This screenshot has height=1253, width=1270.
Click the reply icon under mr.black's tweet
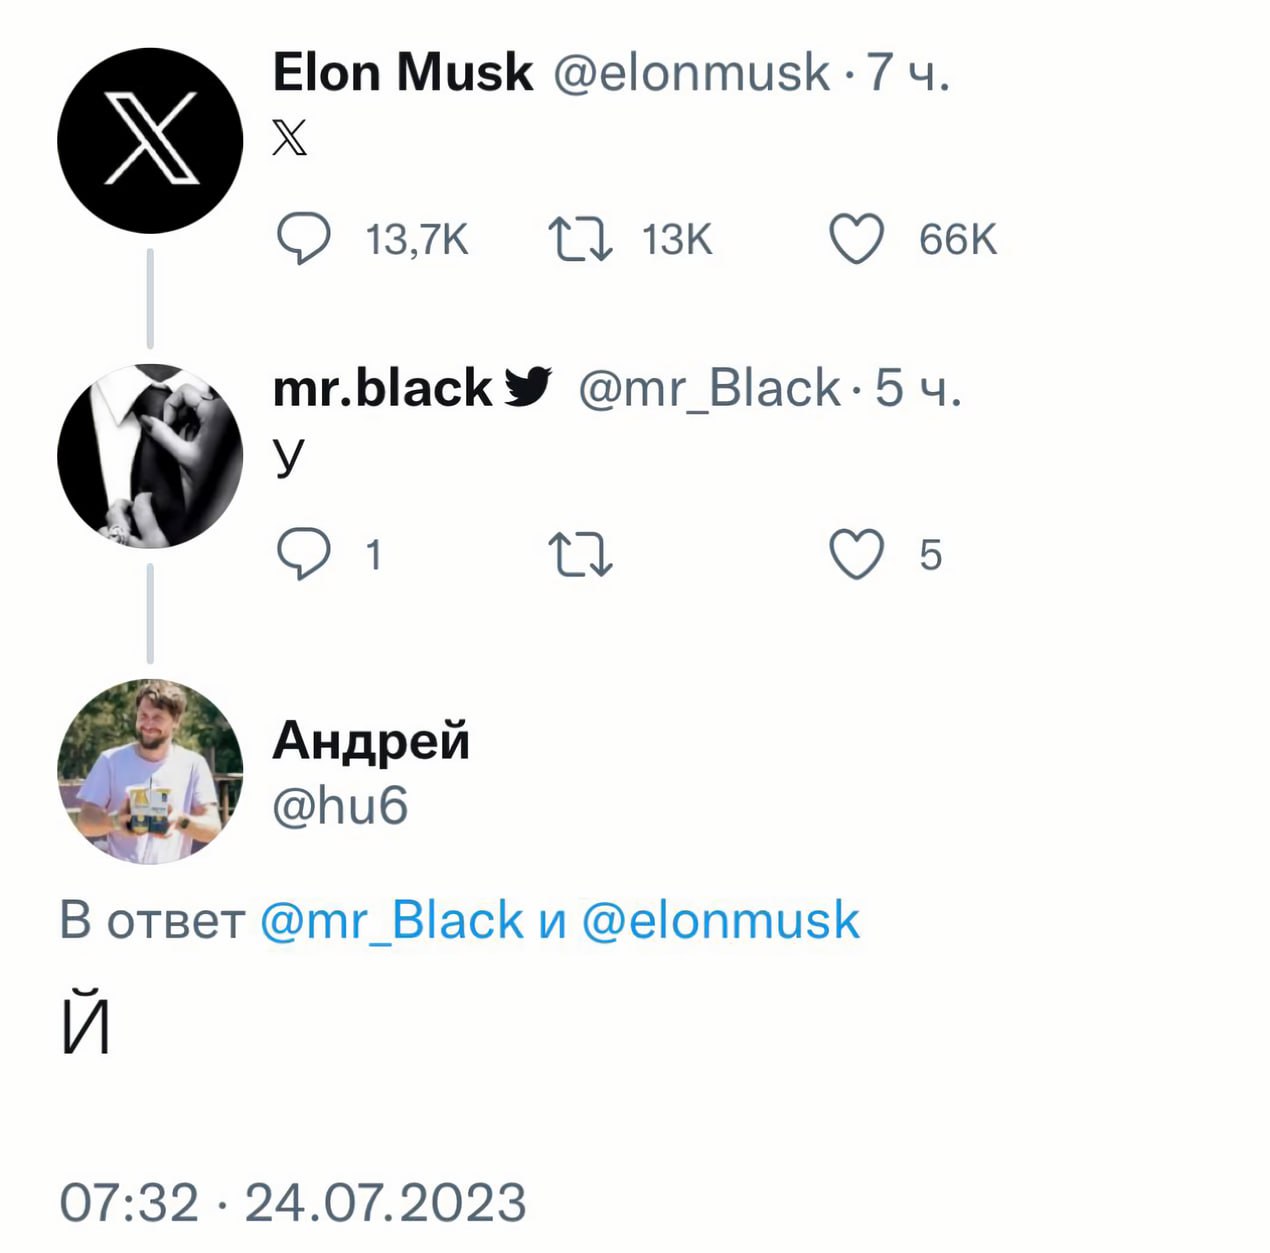point(303,555)
